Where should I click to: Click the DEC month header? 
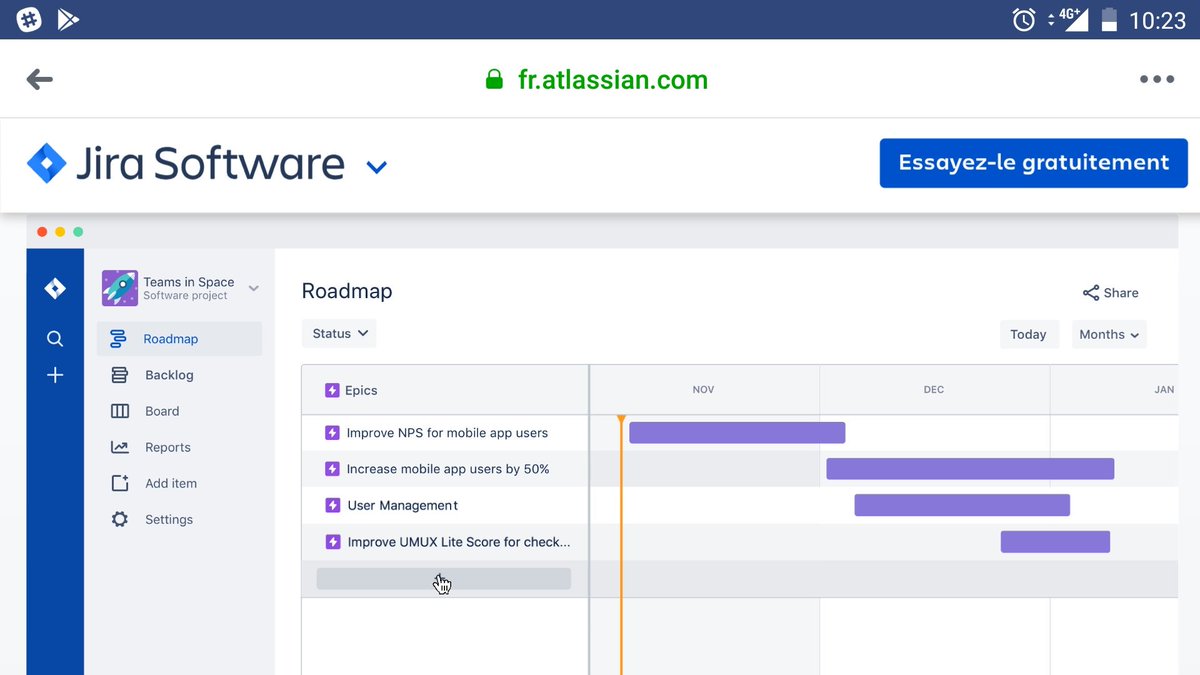(x=934, y=390)
